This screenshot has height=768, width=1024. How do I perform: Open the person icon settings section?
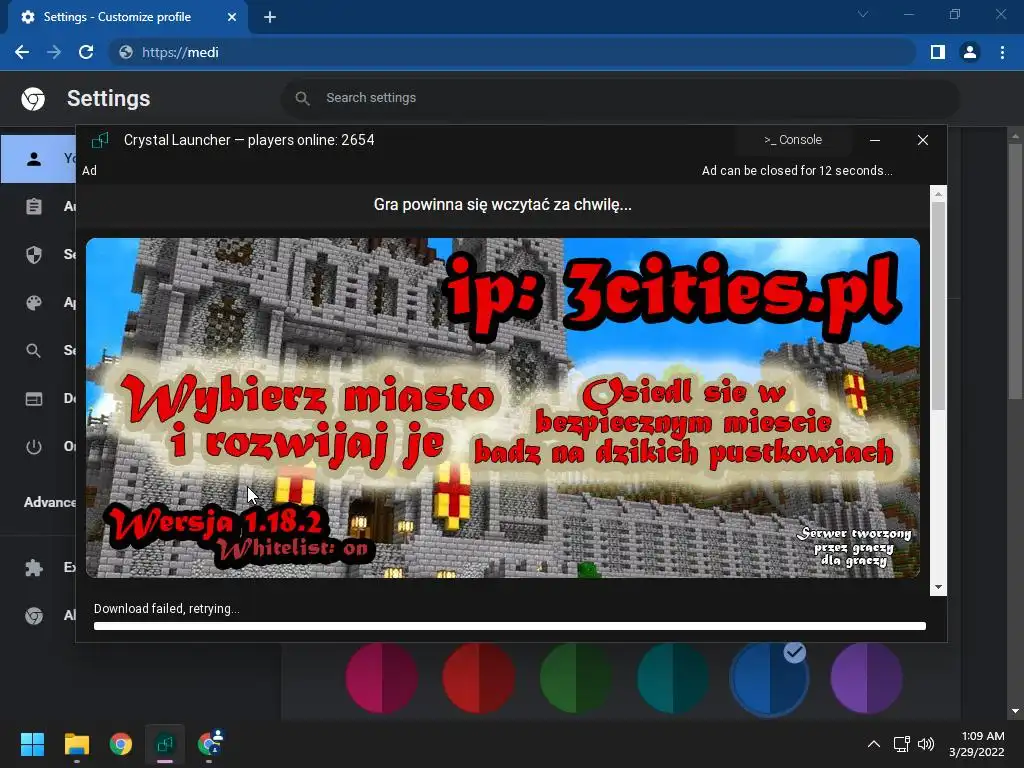coord(34,159)
